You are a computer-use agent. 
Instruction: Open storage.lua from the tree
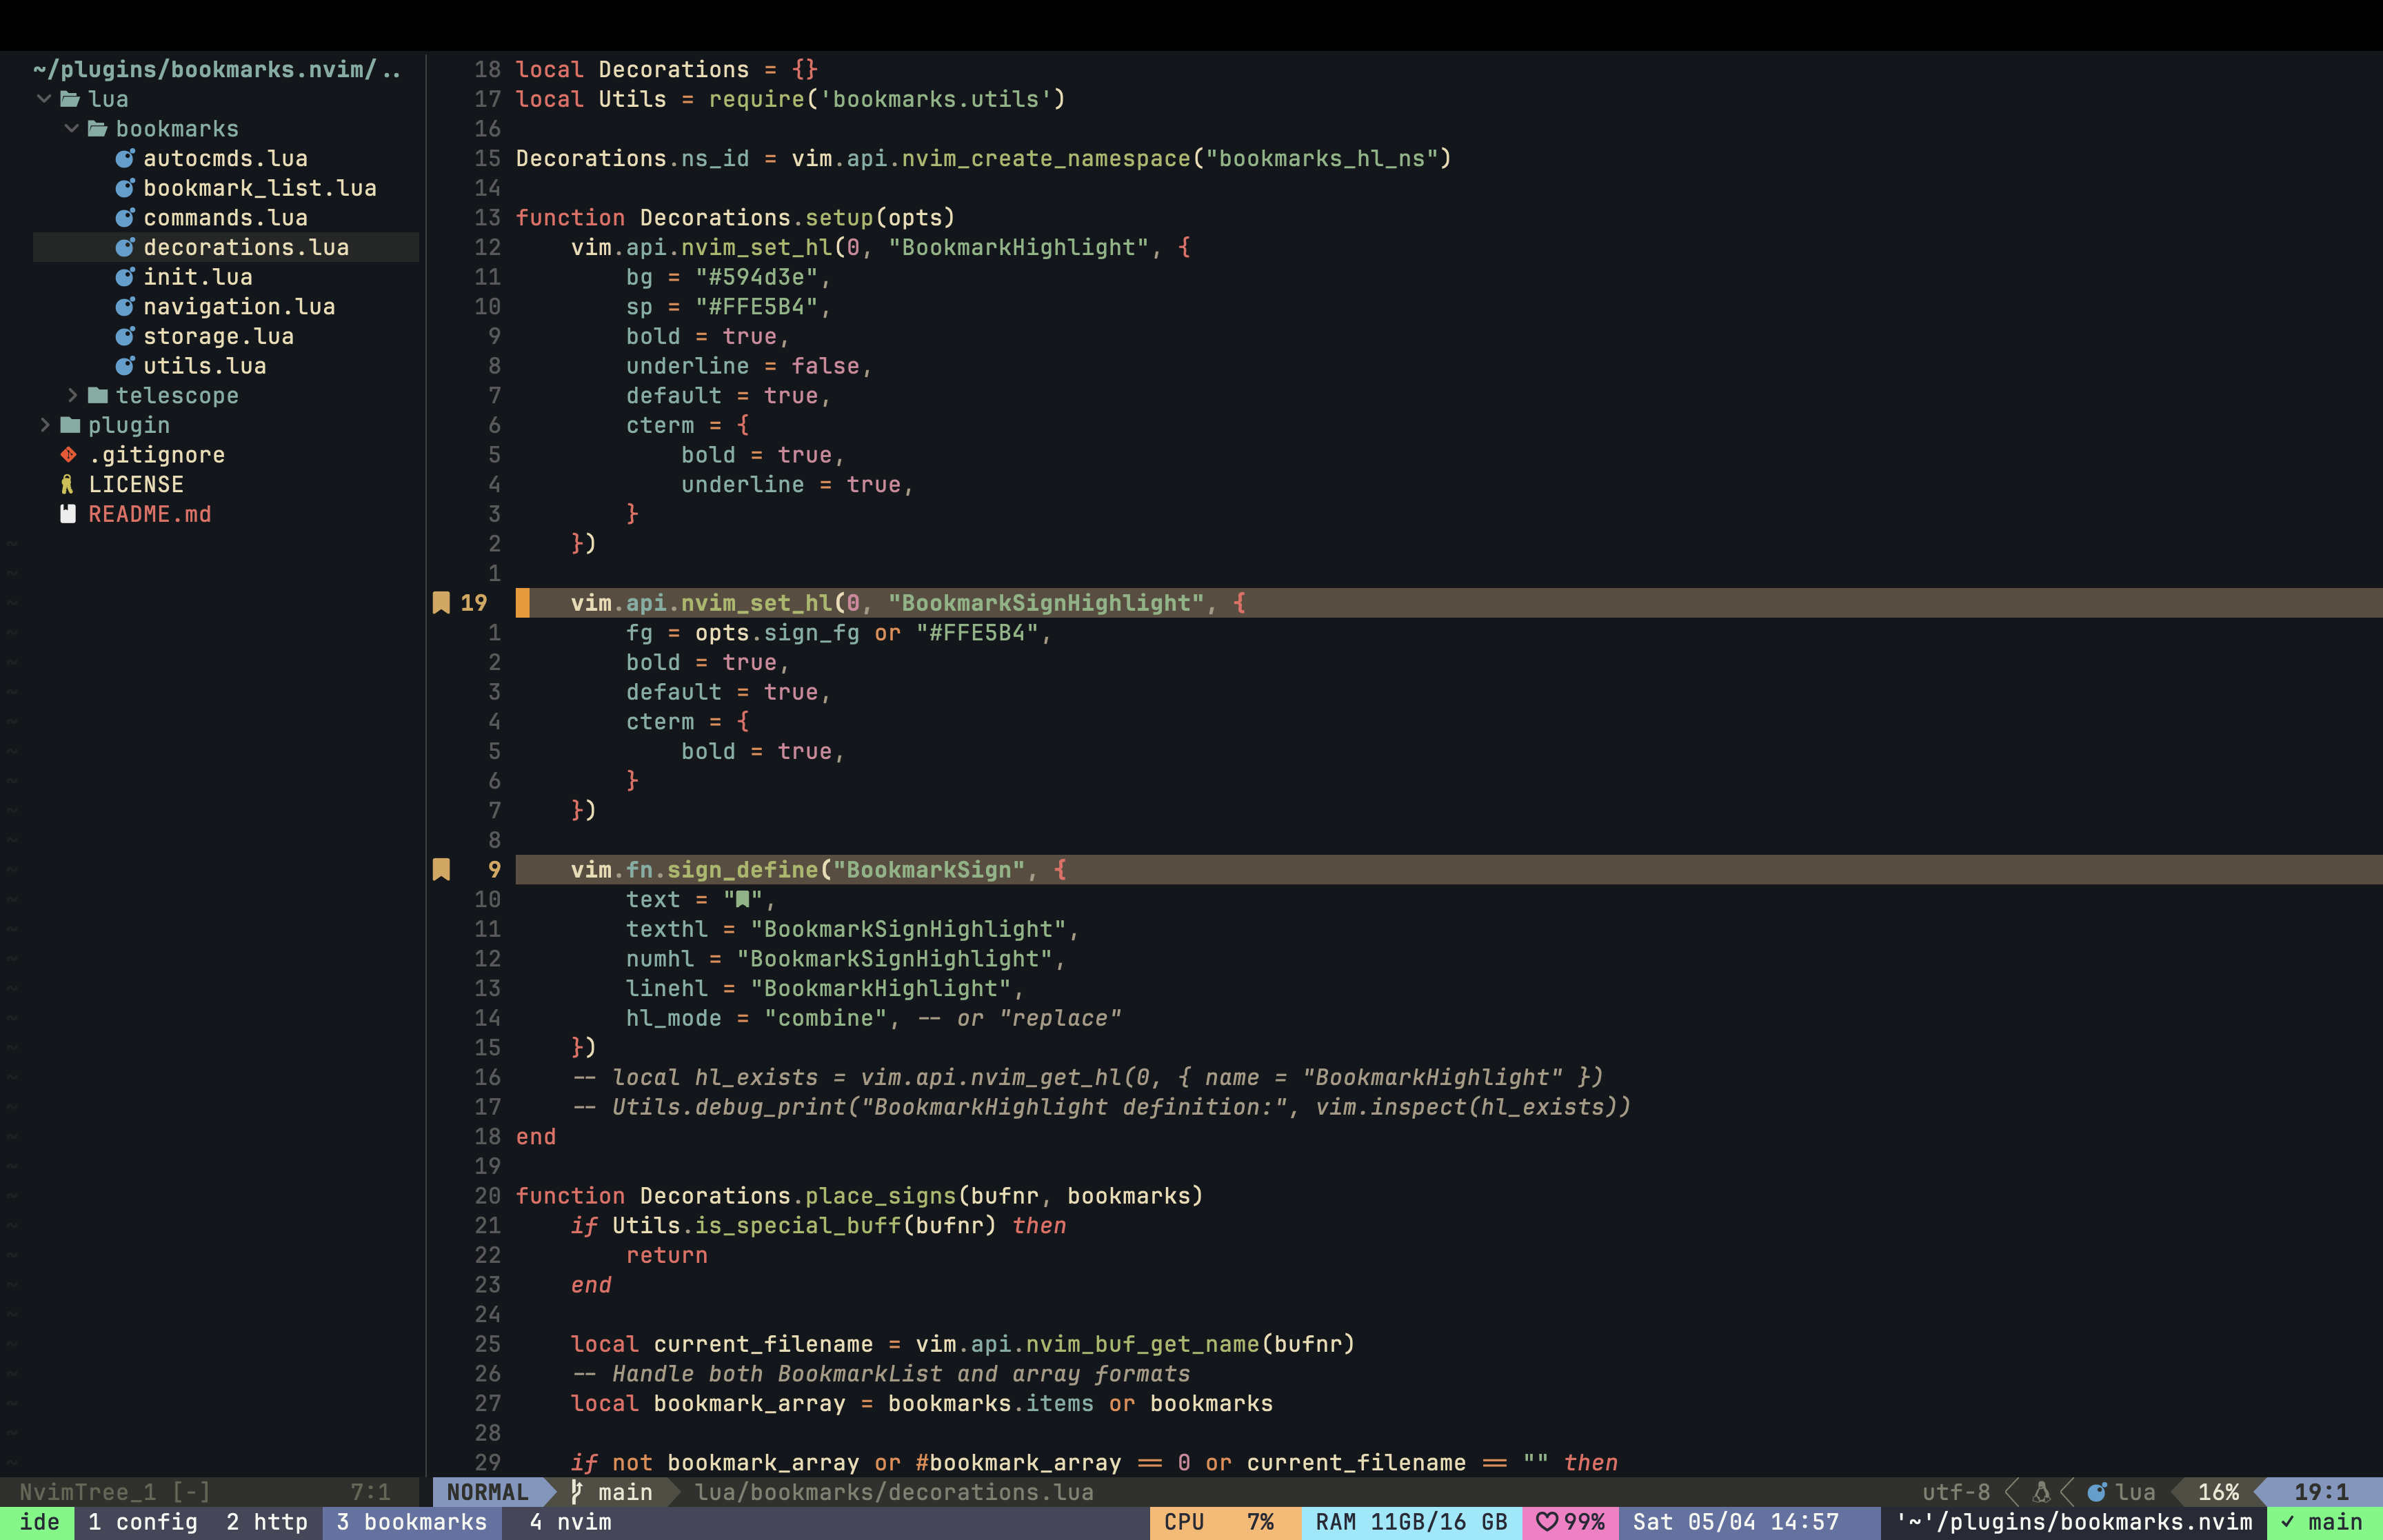coord(218,337)
